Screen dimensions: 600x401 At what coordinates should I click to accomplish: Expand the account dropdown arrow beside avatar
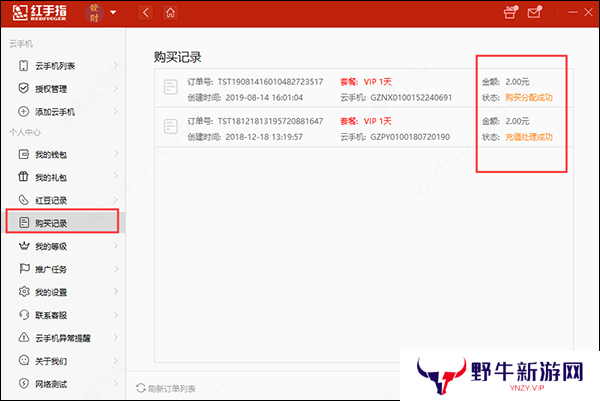click(x=113, y=12)
